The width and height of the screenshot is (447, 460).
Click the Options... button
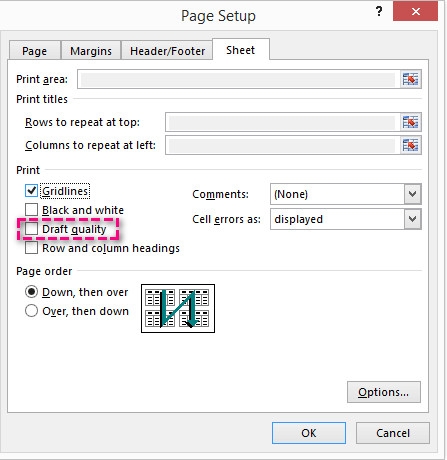pos(384,392)
